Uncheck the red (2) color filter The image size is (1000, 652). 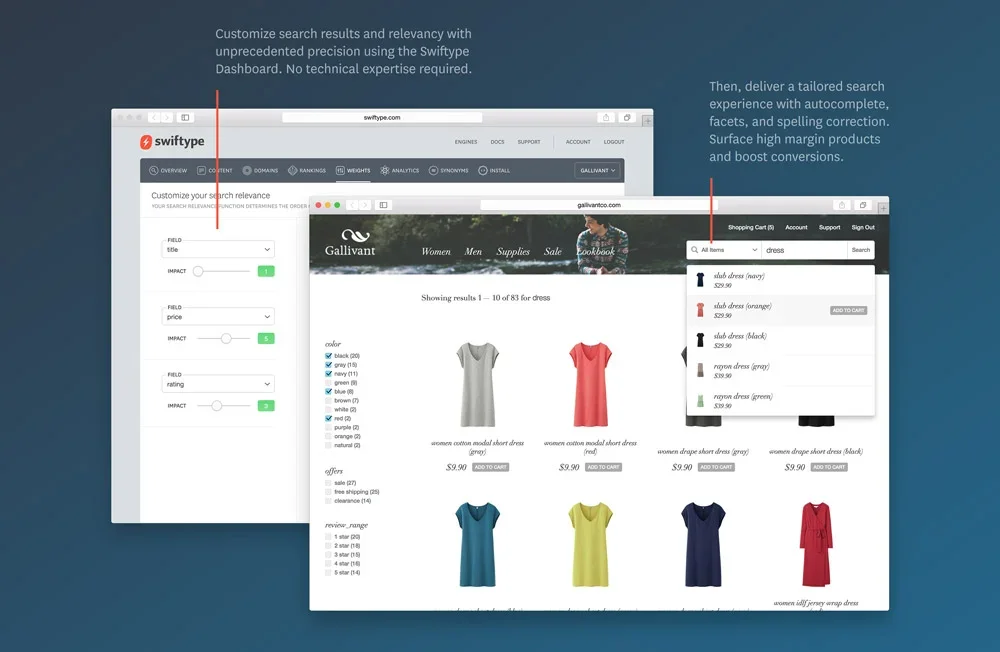coord(328,419)
